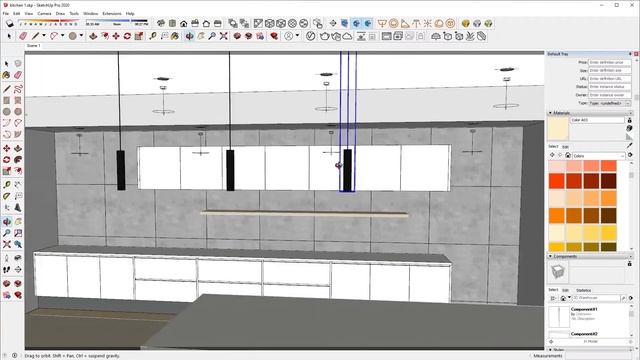The image size is (640, 360).
Task: Open the File menu
Action: tap(6, 13)
